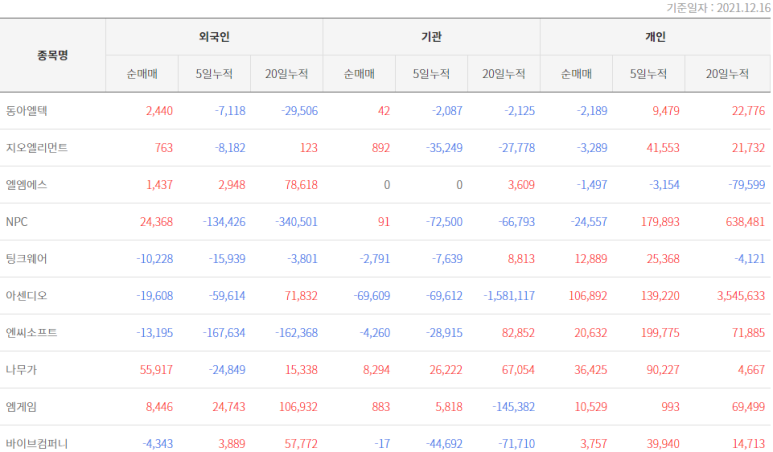Image resolution: width=773 pixels, height=452 pixels.
Task: Select value 69,499 in 엠게임 row
Action: pos(748,407)
